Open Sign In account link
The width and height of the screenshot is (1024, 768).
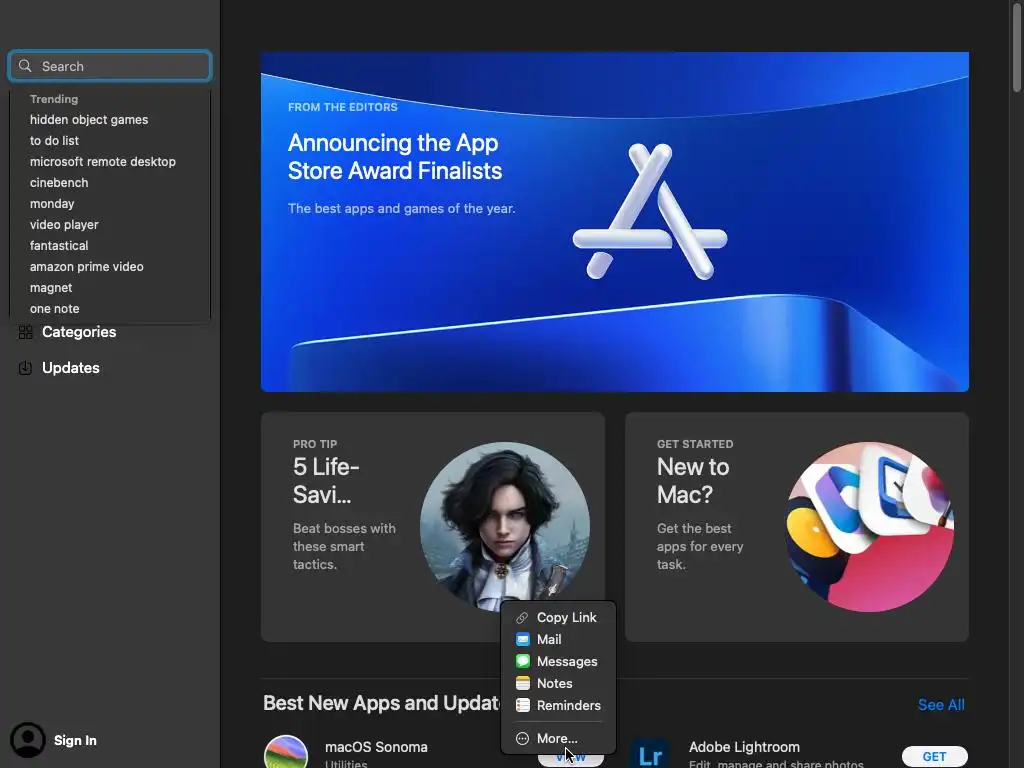[x=75, y=741]
